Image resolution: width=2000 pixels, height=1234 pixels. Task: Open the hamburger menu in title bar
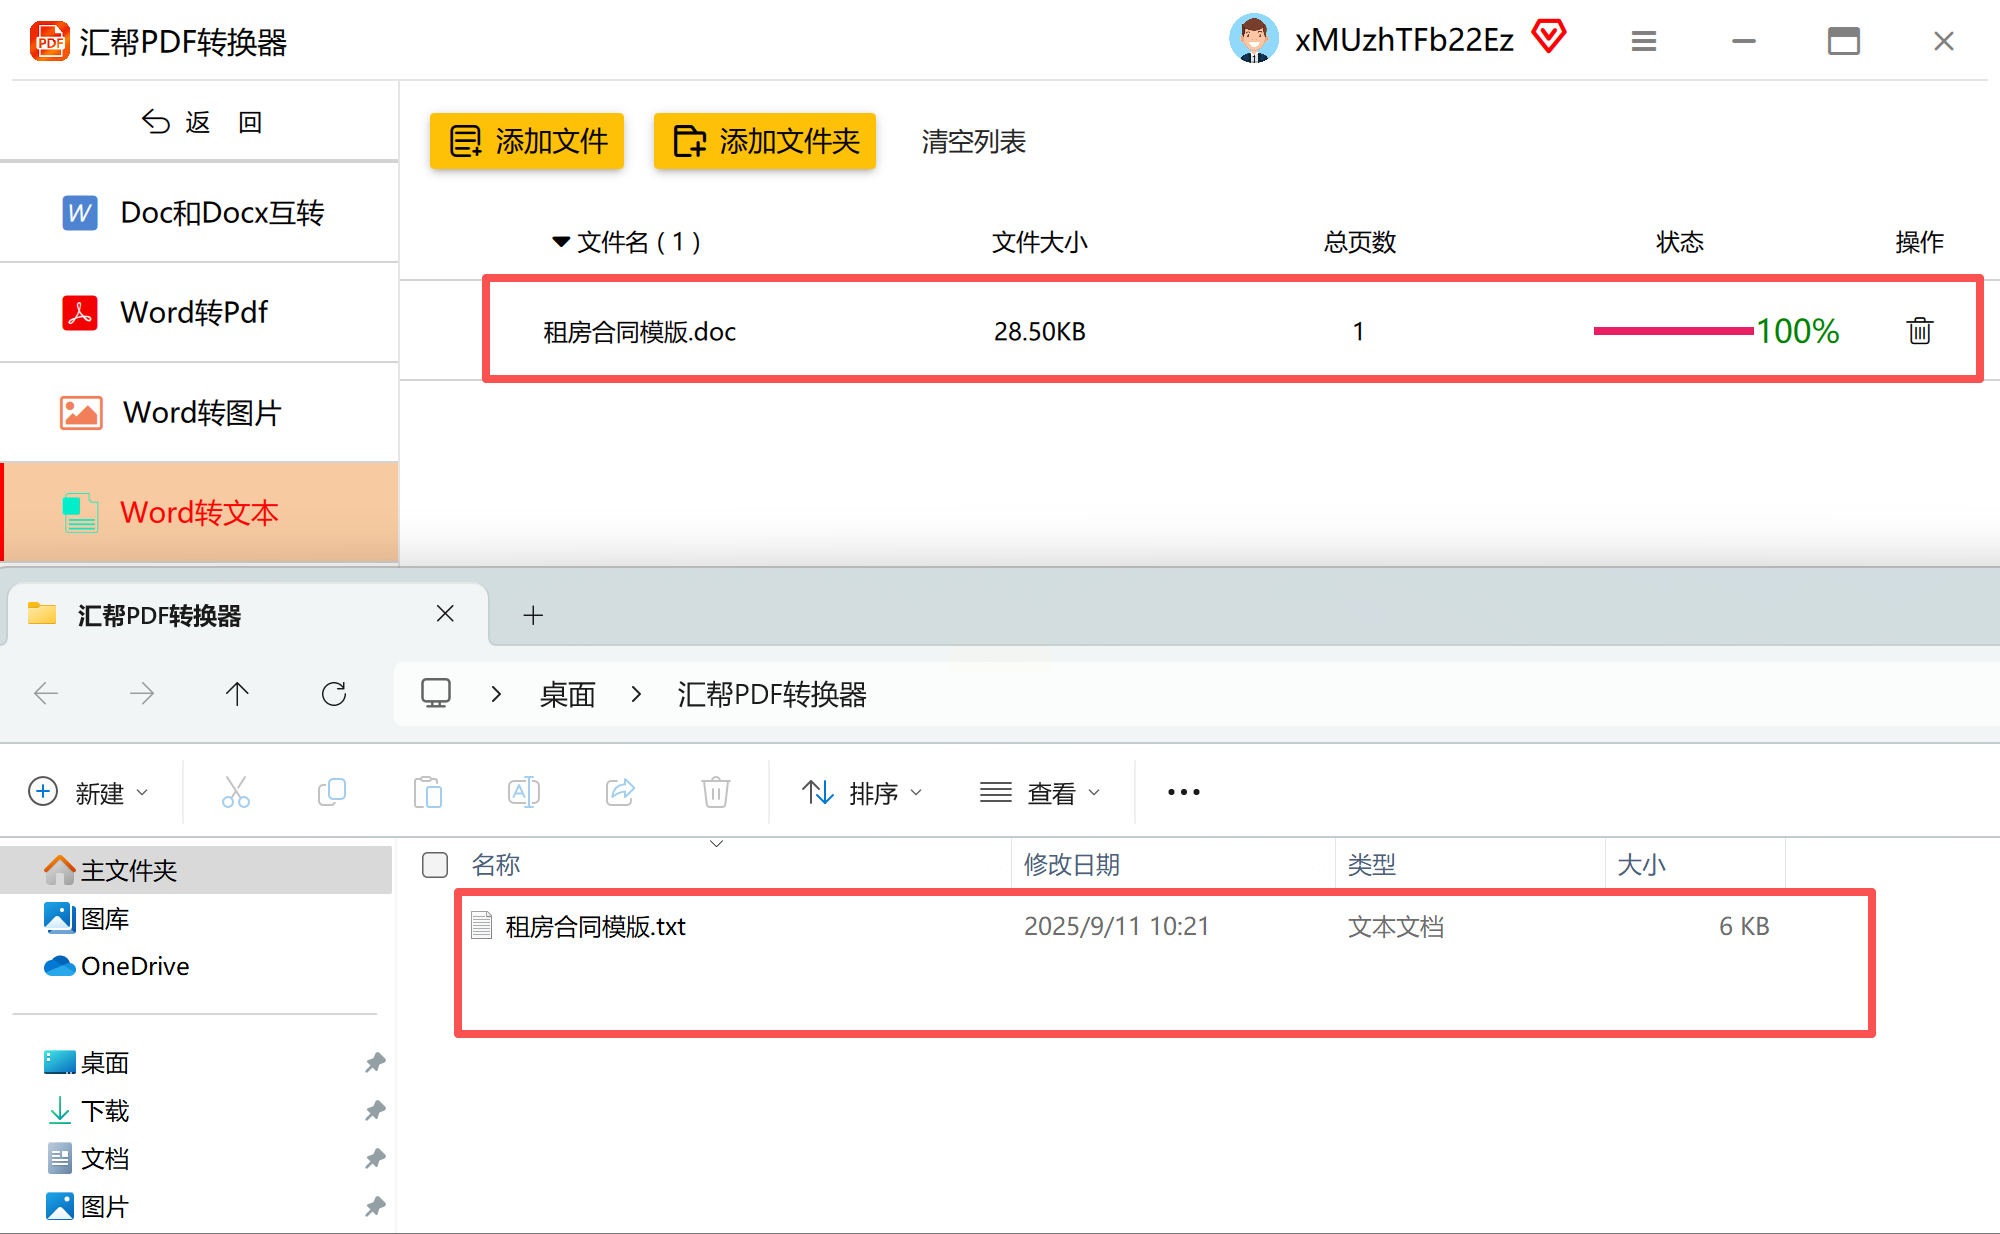(x=1644, y=41)
